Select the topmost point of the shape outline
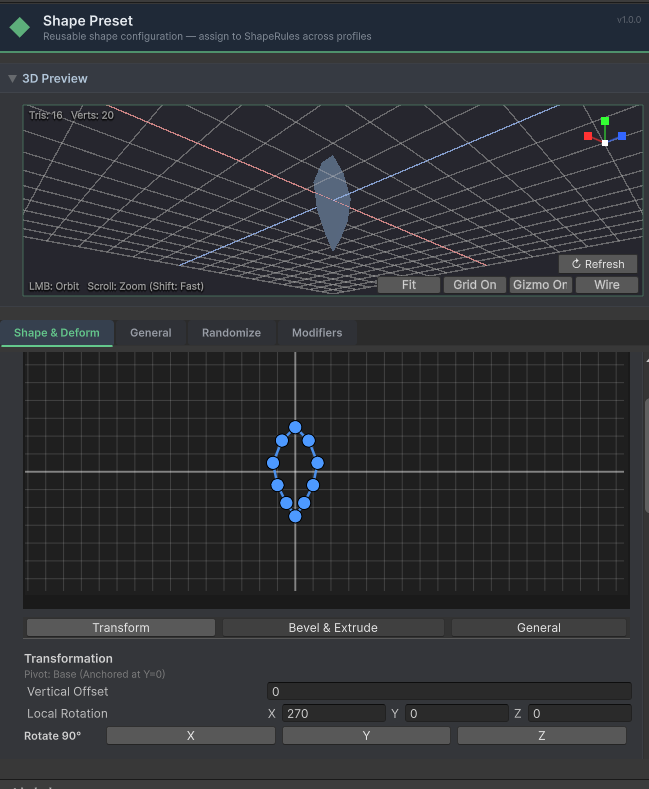The image size is (649, 789). click(295, 427)
